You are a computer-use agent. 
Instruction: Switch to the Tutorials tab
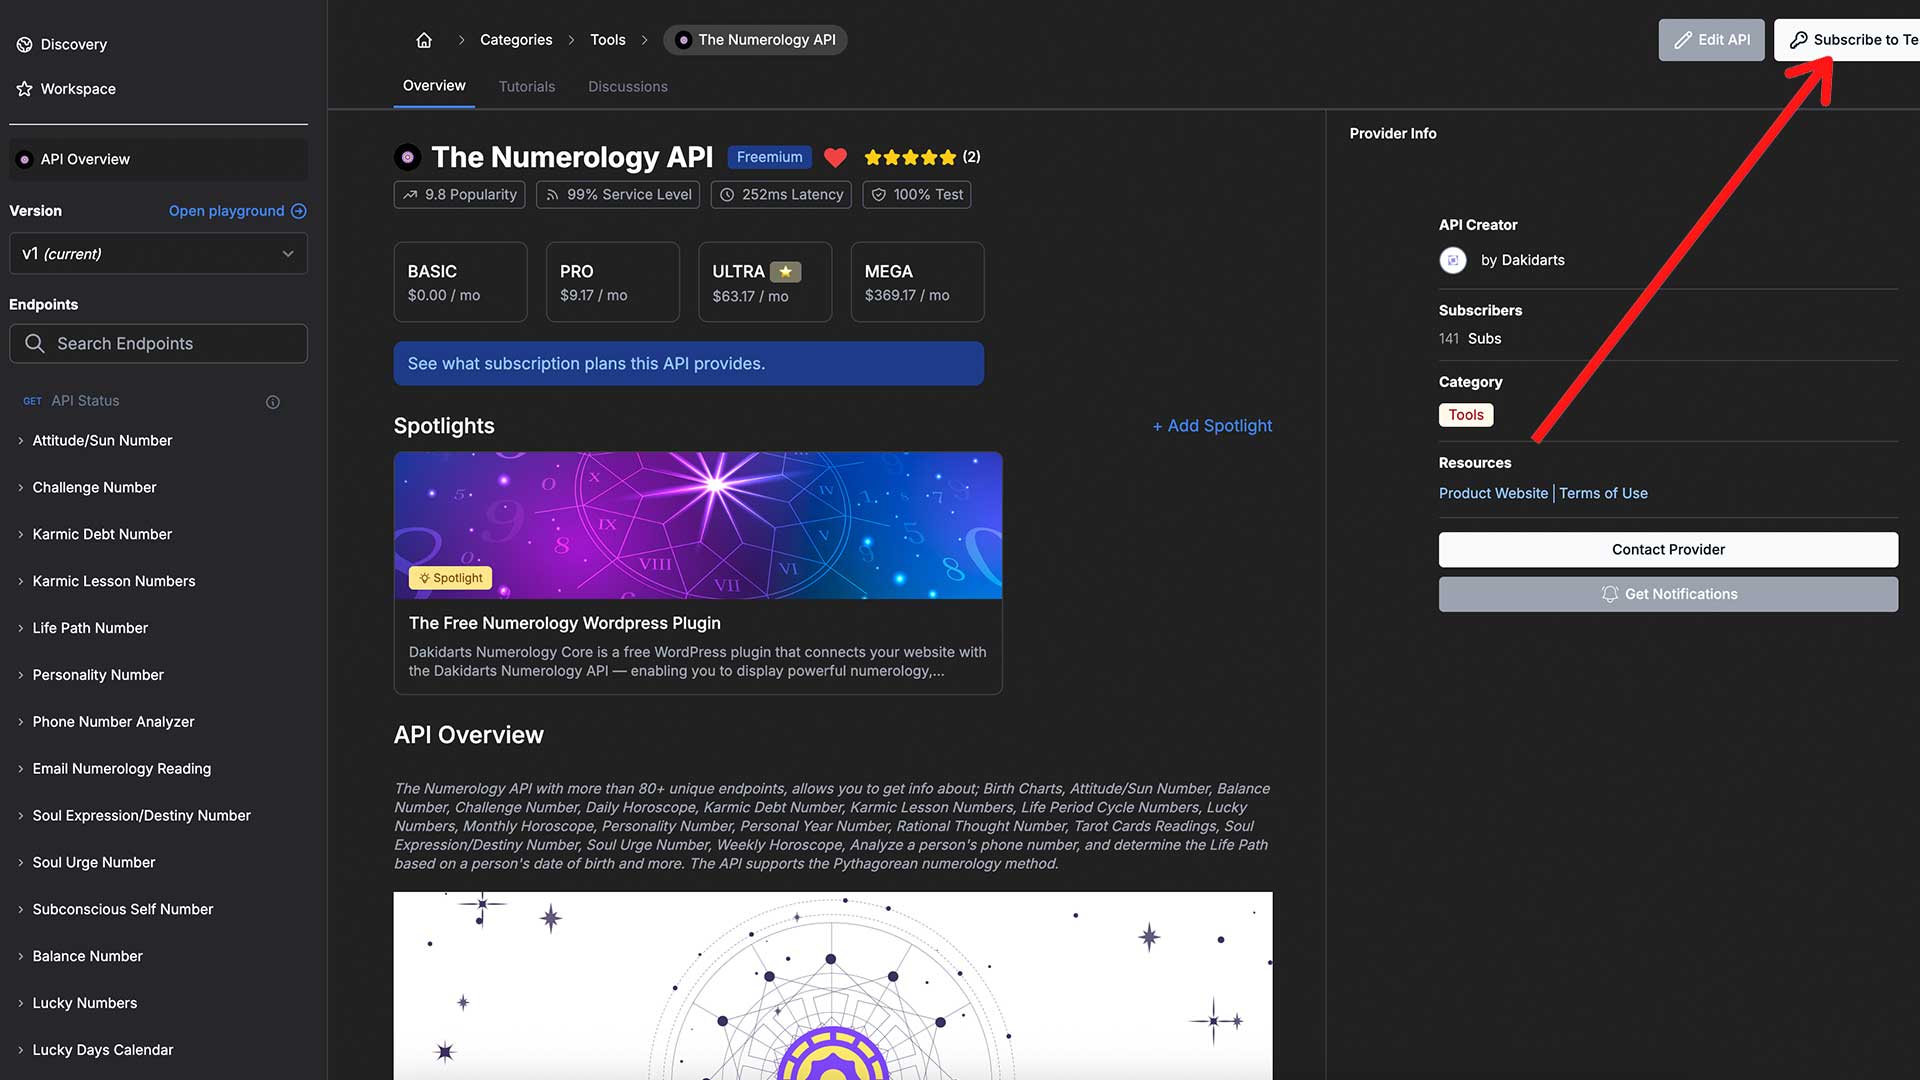point(527,87)
